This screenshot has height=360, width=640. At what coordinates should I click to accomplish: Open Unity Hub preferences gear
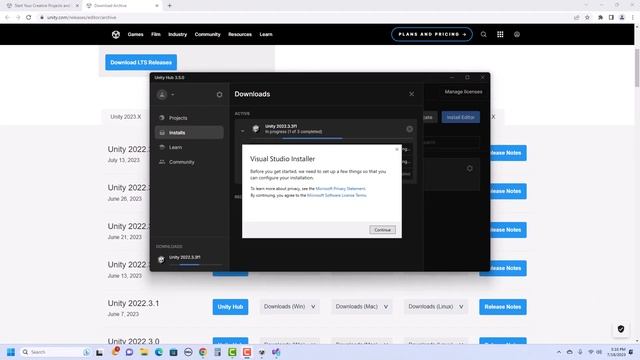pos(219,95)
